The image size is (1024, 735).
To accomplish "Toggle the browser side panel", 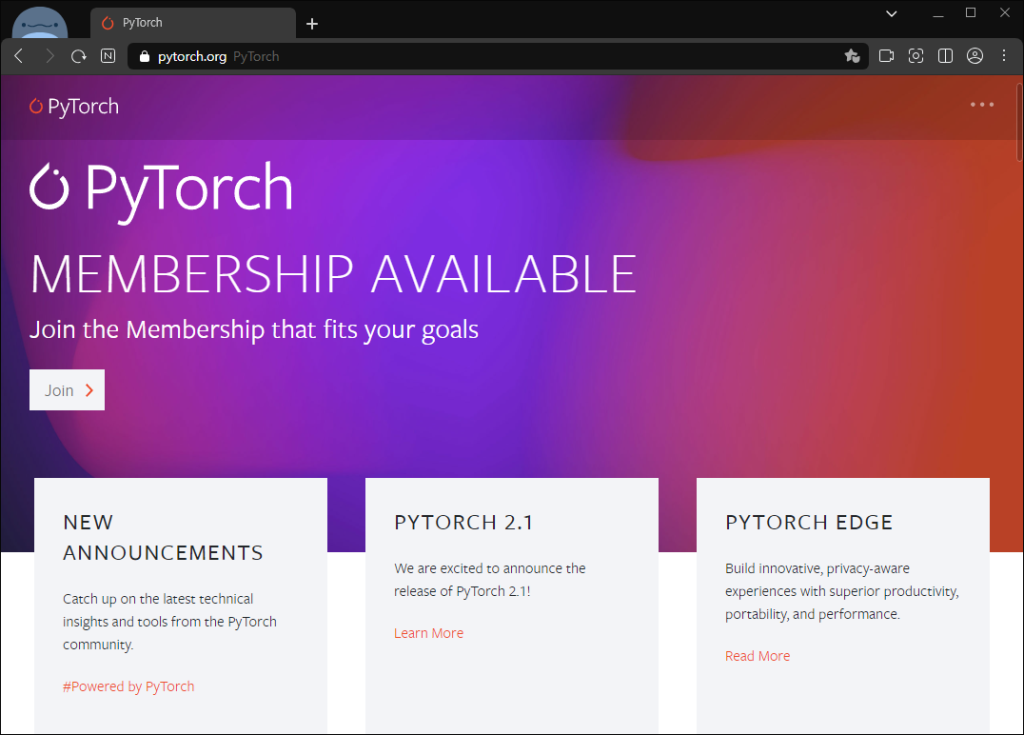I will coord(945,56).
